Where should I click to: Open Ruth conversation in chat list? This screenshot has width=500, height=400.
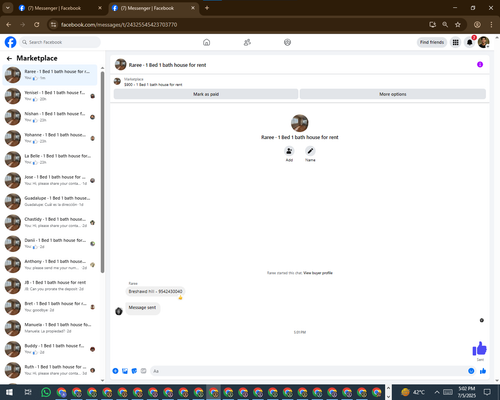(x=50, y=370)
